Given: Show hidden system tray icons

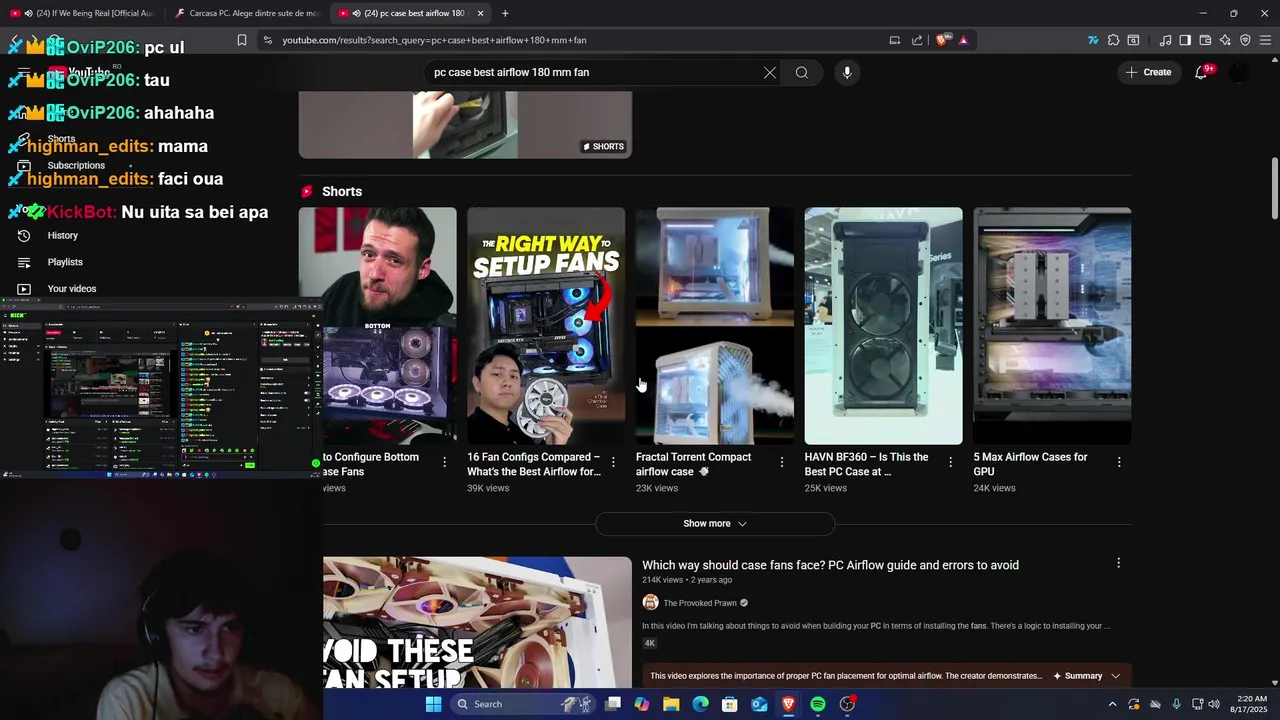Looking at the screenshot, I should (x=1112, y=704).
